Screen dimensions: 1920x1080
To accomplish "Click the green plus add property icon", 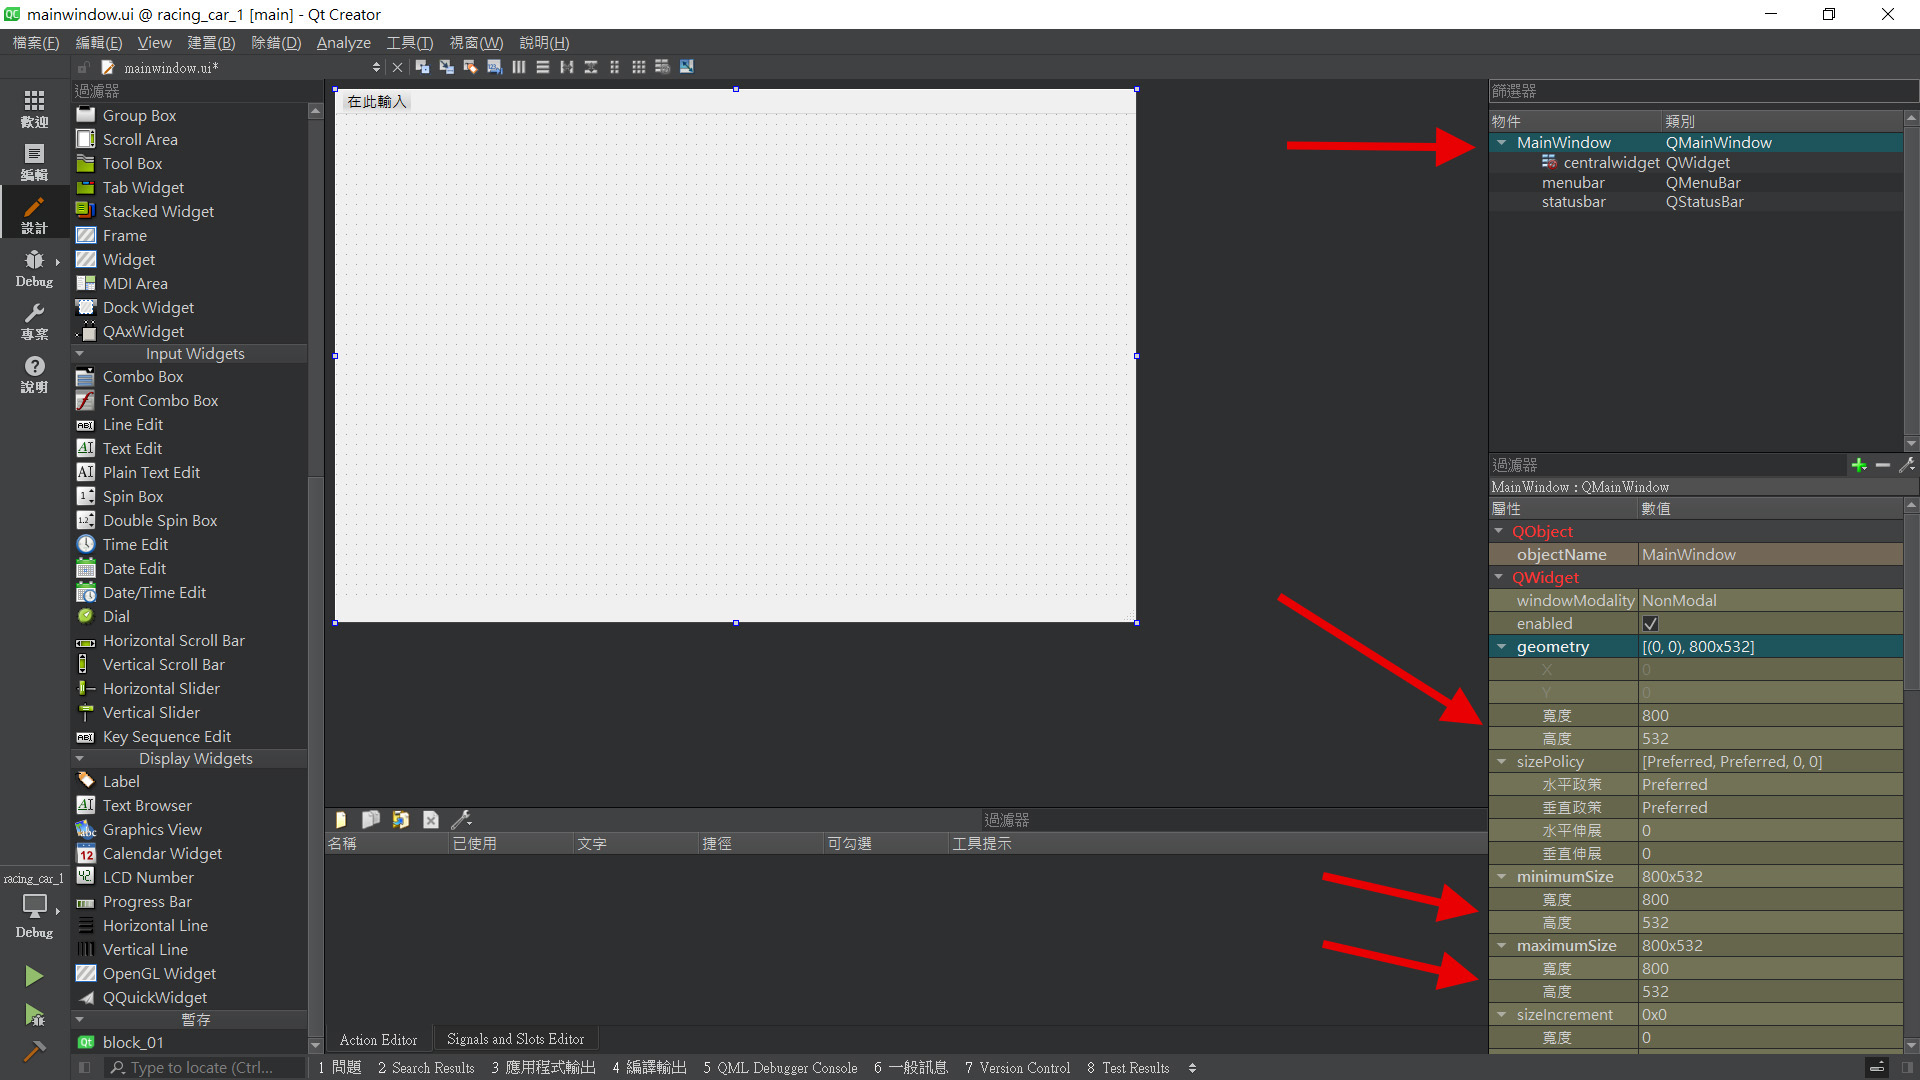I will click(x=1858, y=465).
